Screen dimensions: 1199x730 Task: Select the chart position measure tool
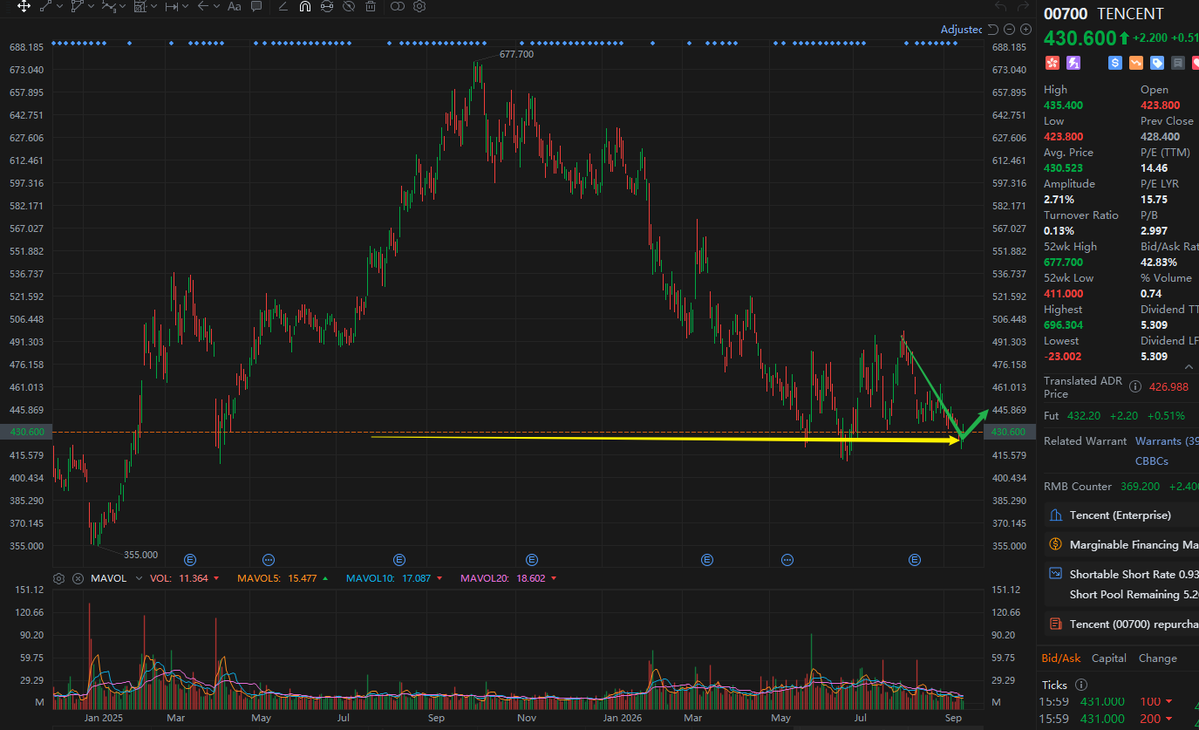tap(140, 6)
